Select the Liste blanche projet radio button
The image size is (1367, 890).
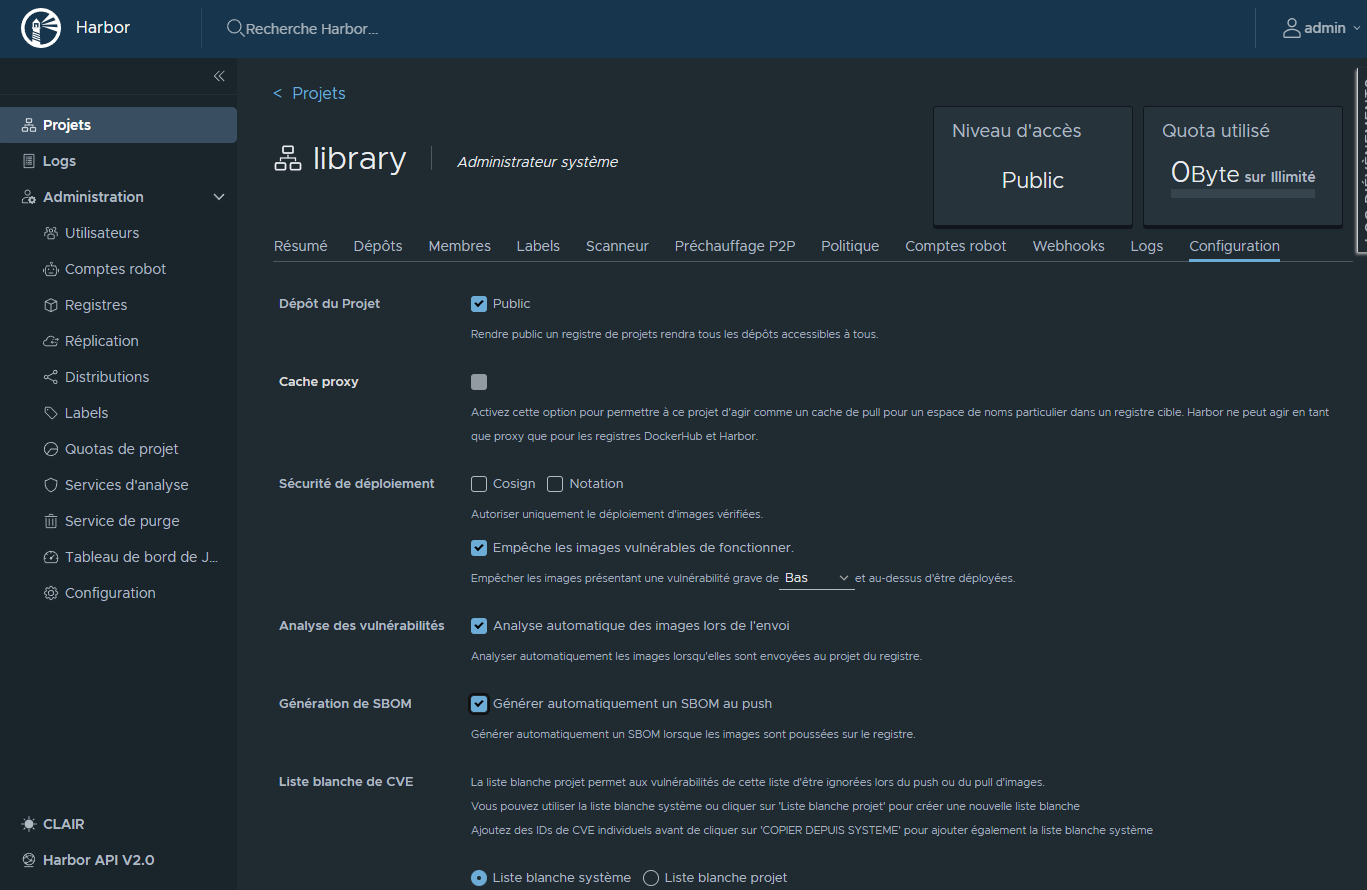651,878
